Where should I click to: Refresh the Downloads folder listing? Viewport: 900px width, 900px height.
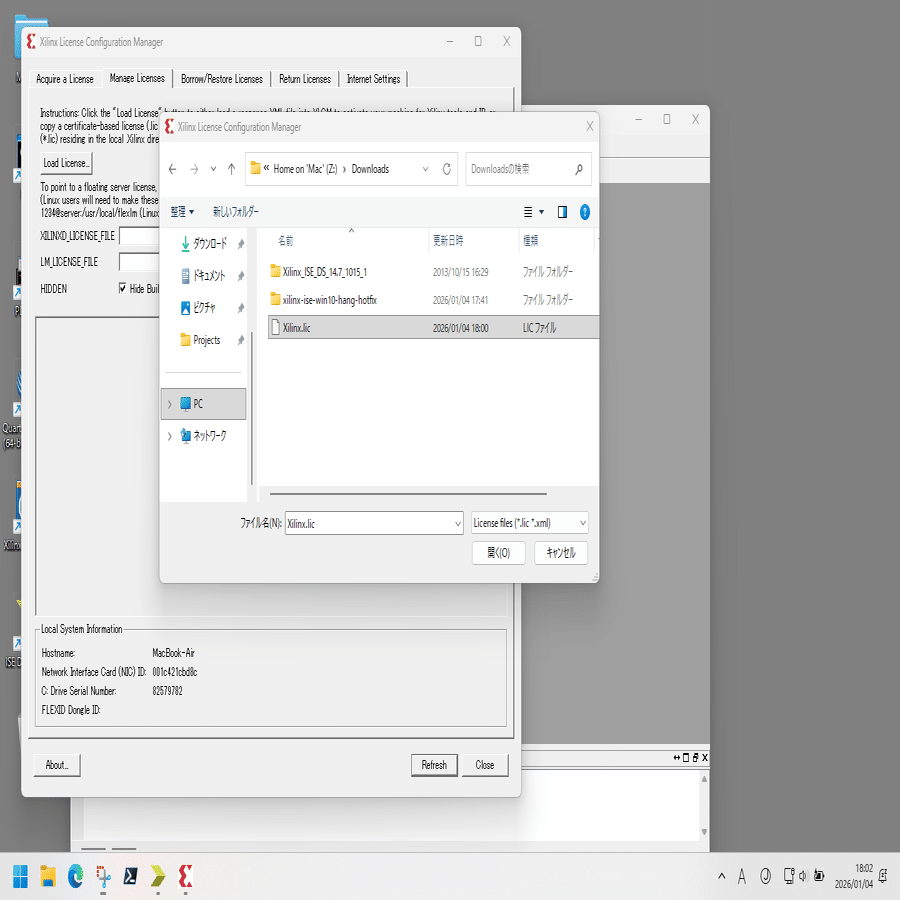[x=447, y=169]
